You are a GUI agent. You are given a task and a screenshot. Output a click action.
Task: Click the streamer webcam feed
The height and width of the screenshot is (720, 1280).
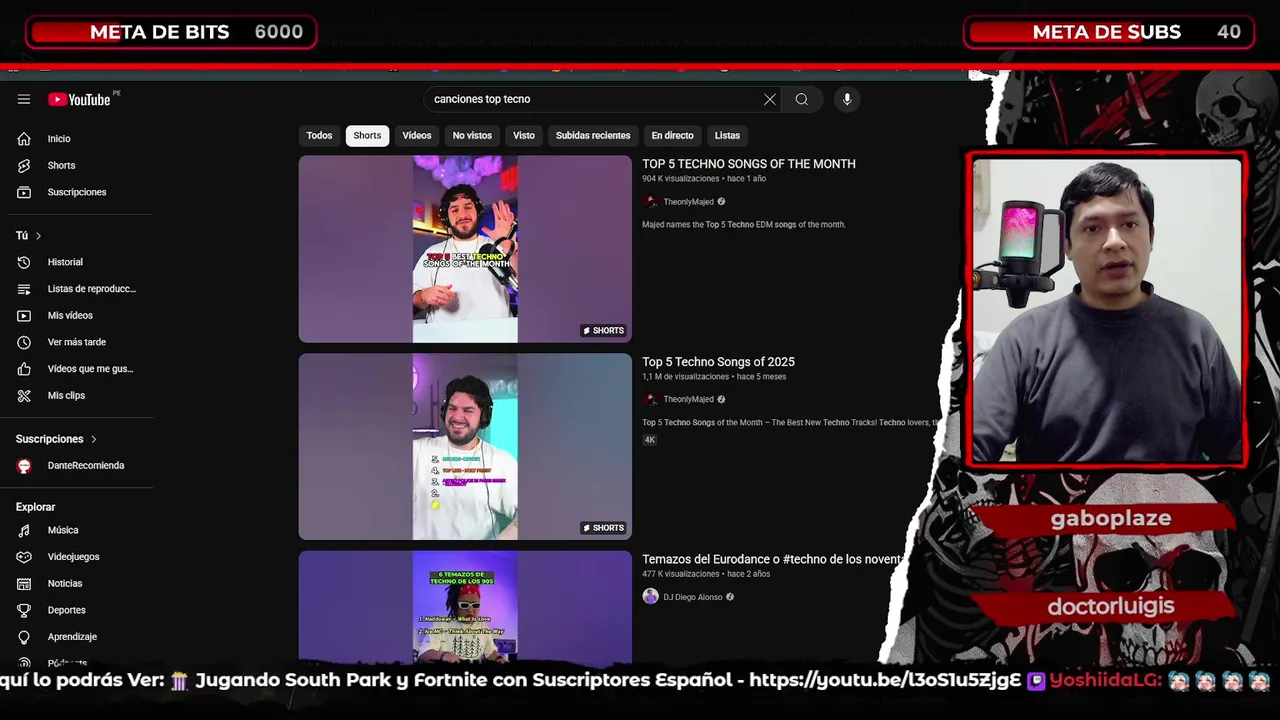[1106, 310]
